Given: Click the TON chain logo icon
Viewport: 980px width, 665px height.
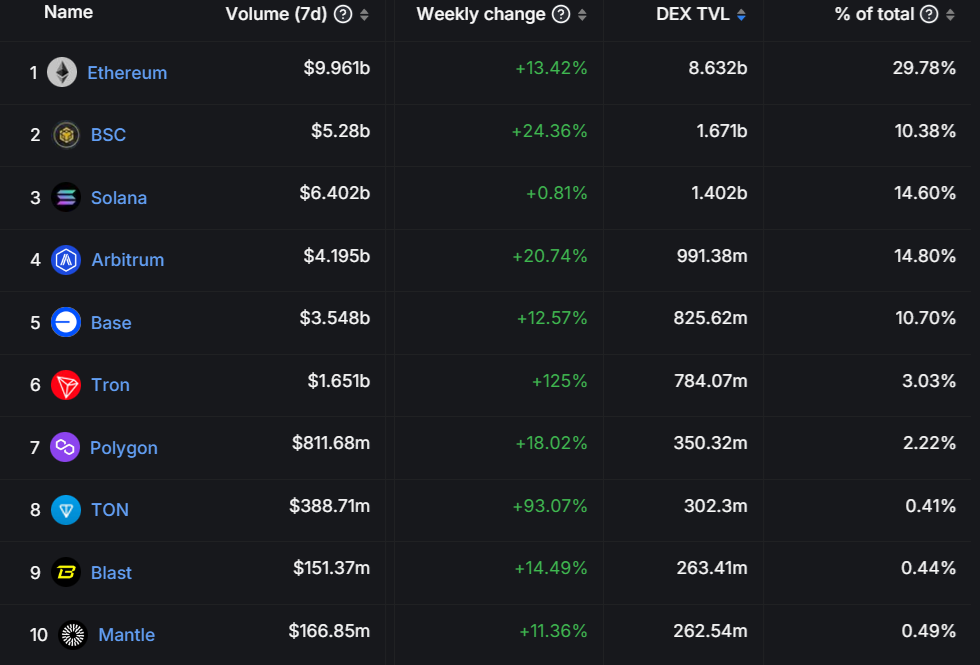Looking at the screenshot, I should (x=66, y=510).
